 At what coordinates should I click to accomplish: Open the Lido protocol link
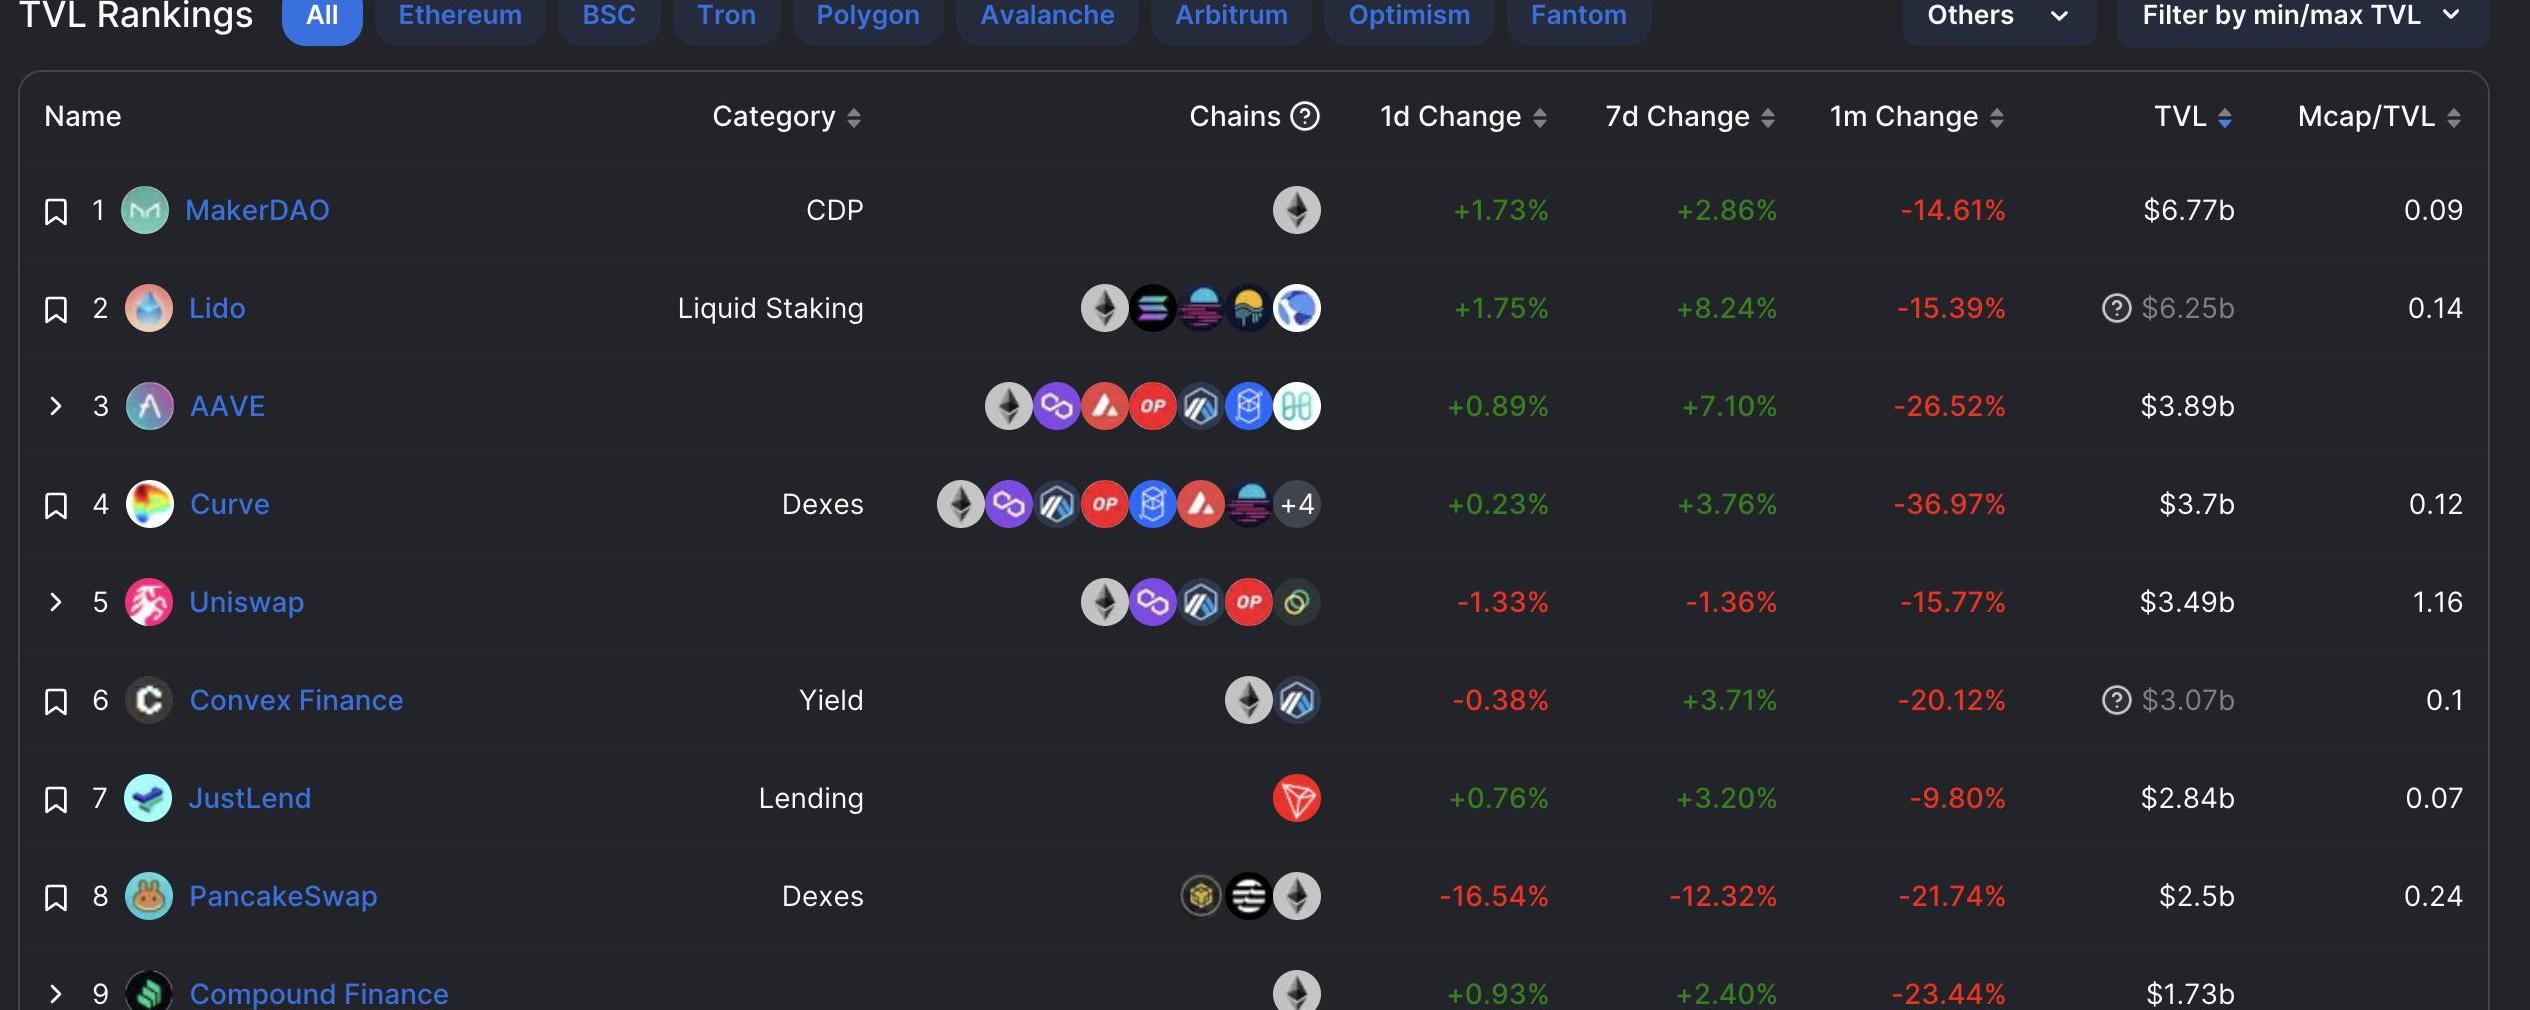[x=217, y=308]
